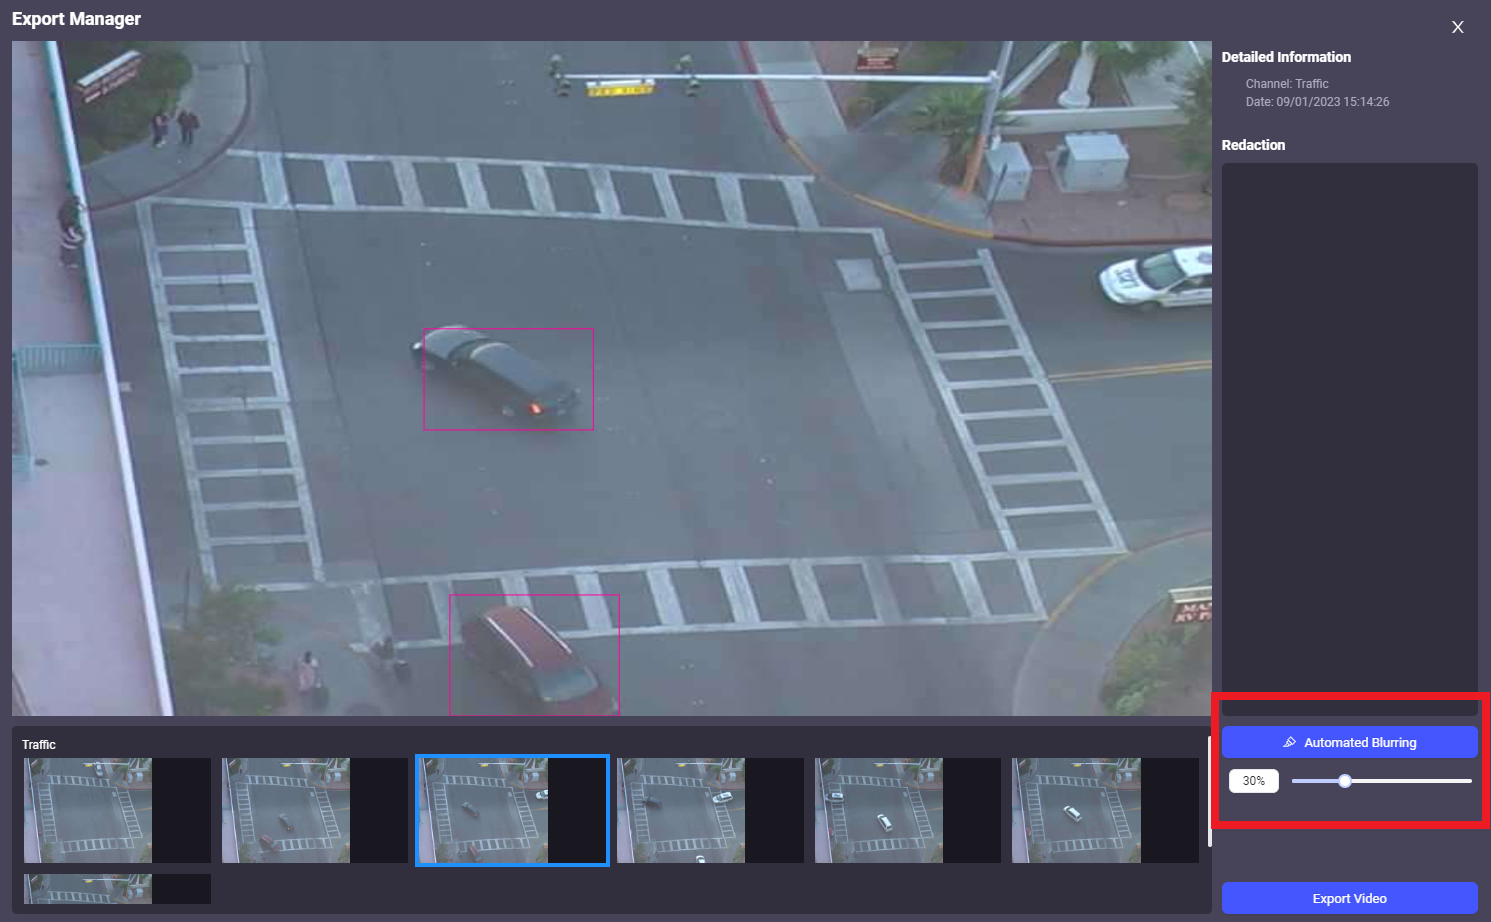Select the fifth Traffic thumbnail
Viewport: 1491px width, 922px height.
click(x=908, y=810)
